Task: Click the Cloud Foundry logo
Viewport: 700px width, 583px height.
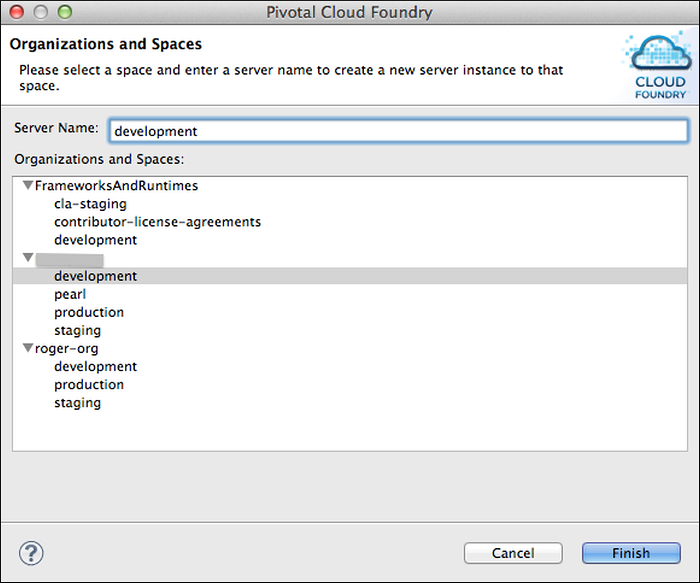Action: coord(660,66)
